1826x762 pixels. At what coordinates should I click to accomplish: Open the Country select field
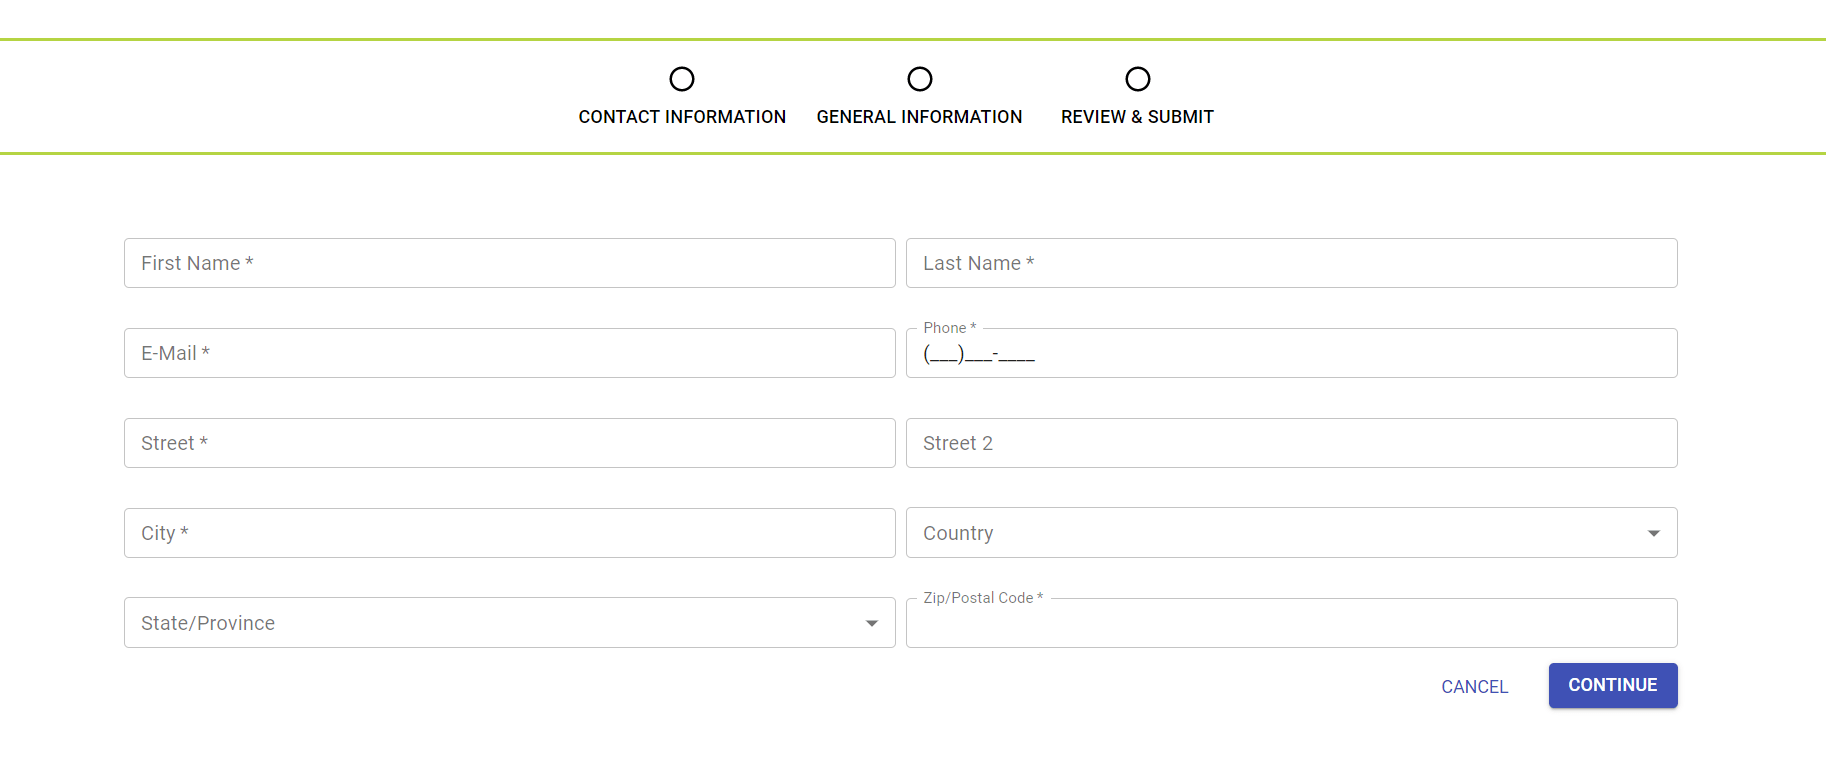coord(1270,533)
